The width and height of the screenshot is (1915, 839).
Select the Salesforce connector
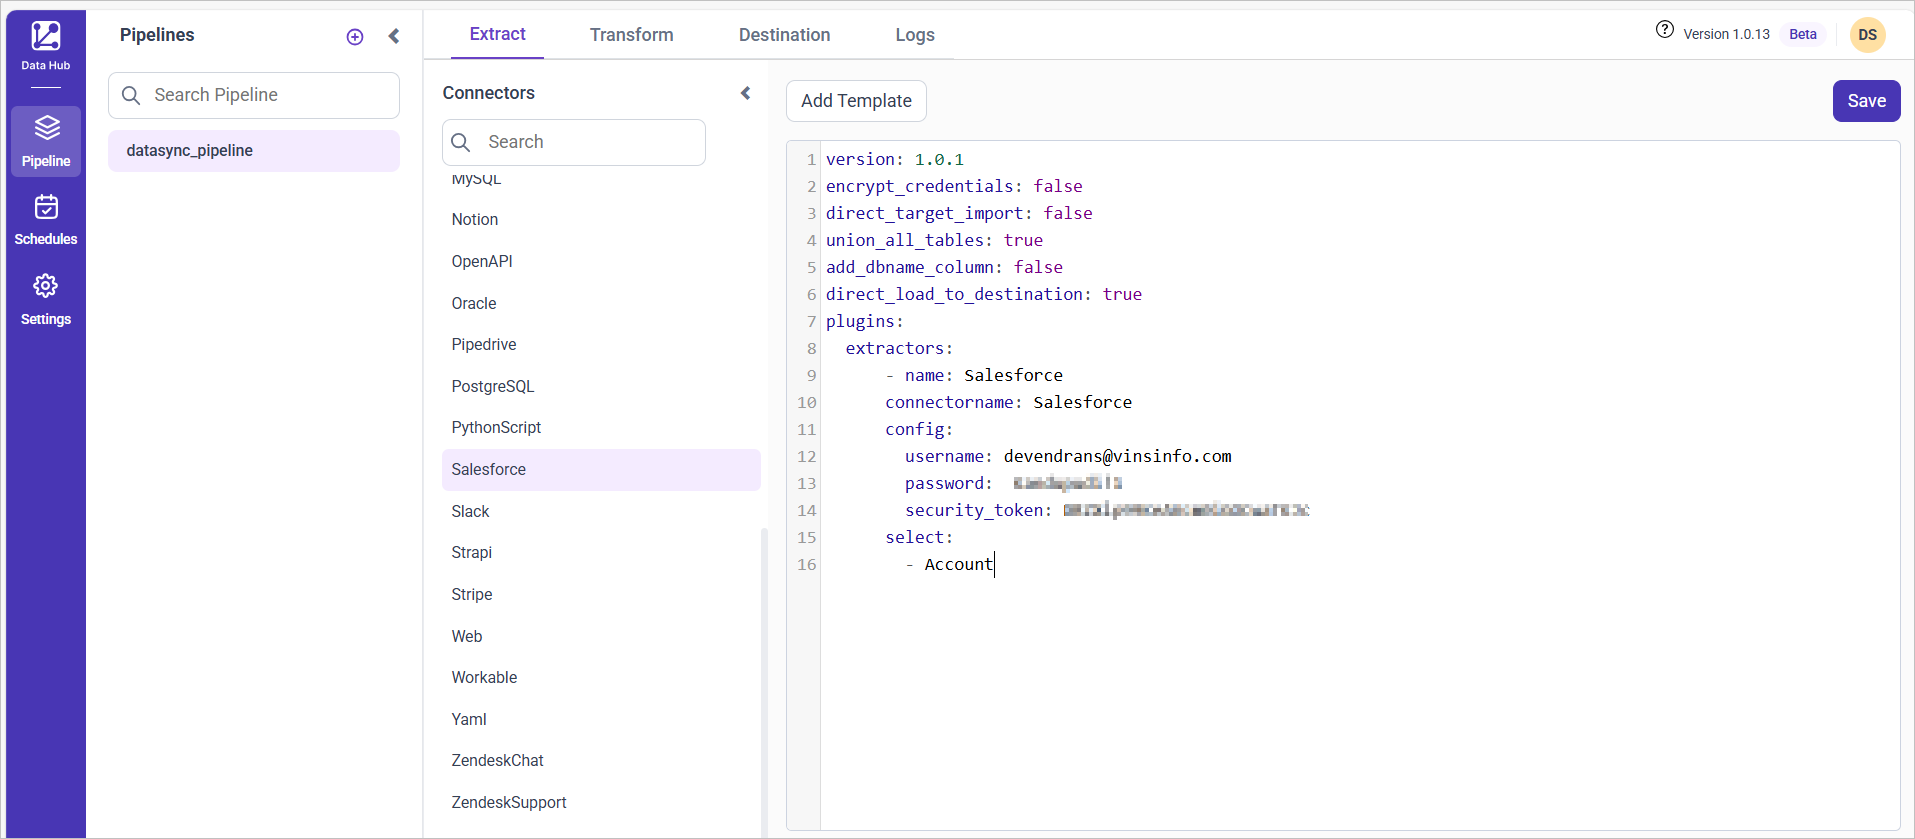601,470
